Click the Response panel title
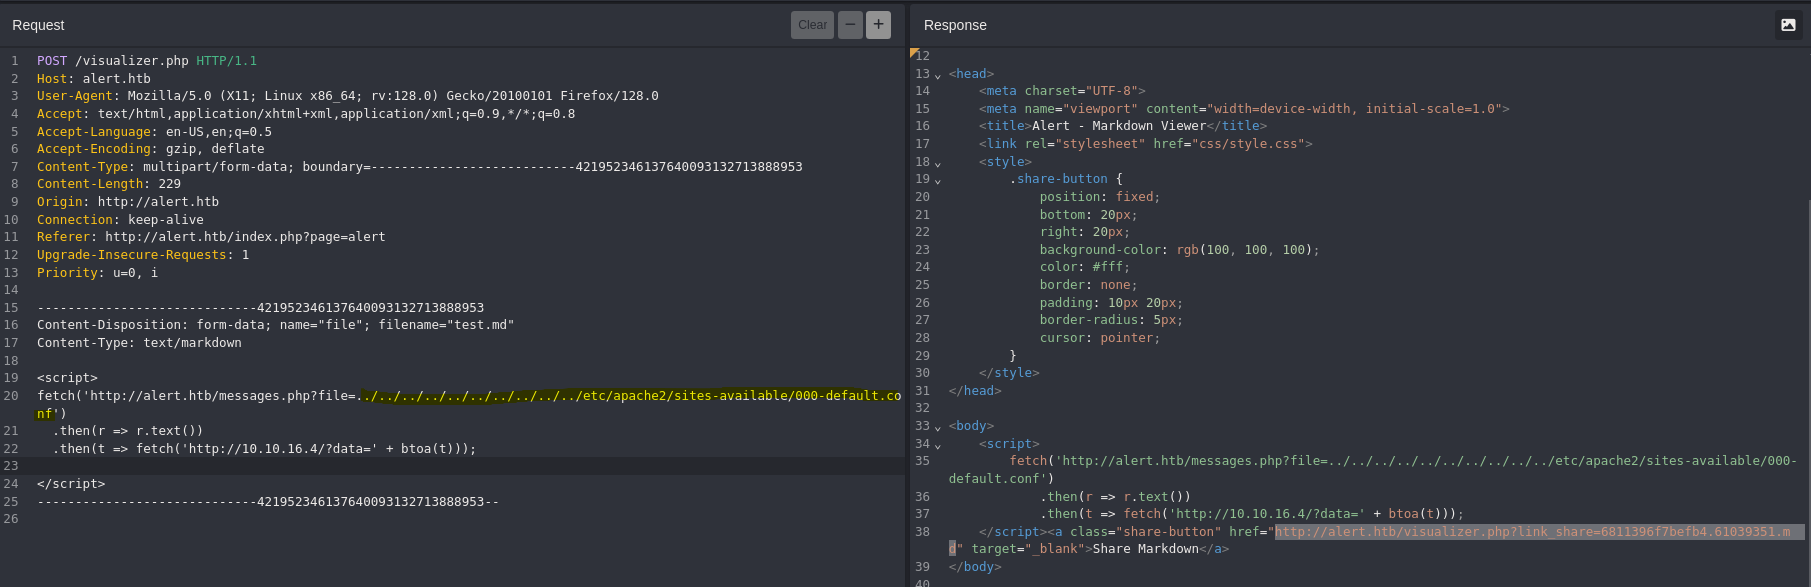 pyautogui.click(x=955, y=25)
